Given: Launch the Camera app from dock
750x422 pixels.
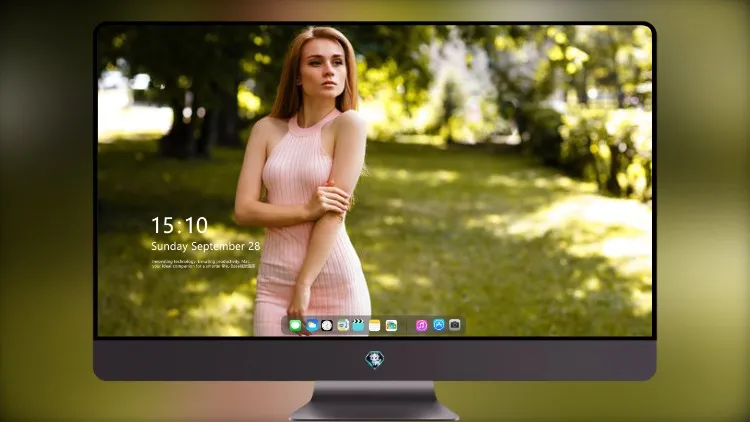Looking at the screenshot, I should (x=455, y=325).
